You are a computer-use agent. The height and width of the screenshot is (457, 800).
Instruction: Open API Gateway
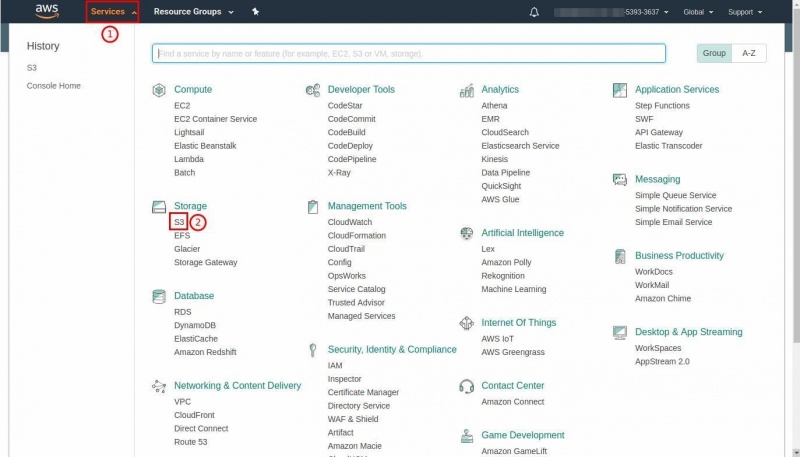(x=659, y=132)
